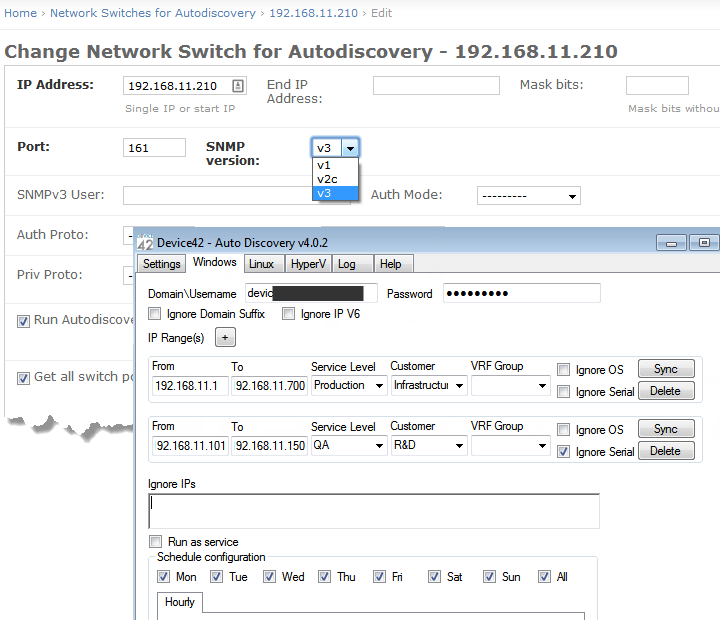Screen dimensions: 720x620
Task: Uncheck Sun schedule day
Action: 489,576
